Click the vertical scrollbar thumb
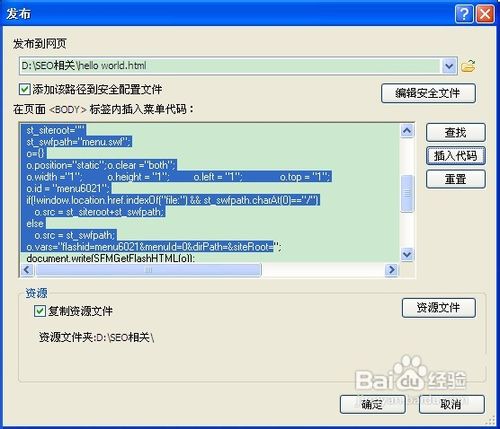Screen dimensions: 500x429 coord(407,193)
